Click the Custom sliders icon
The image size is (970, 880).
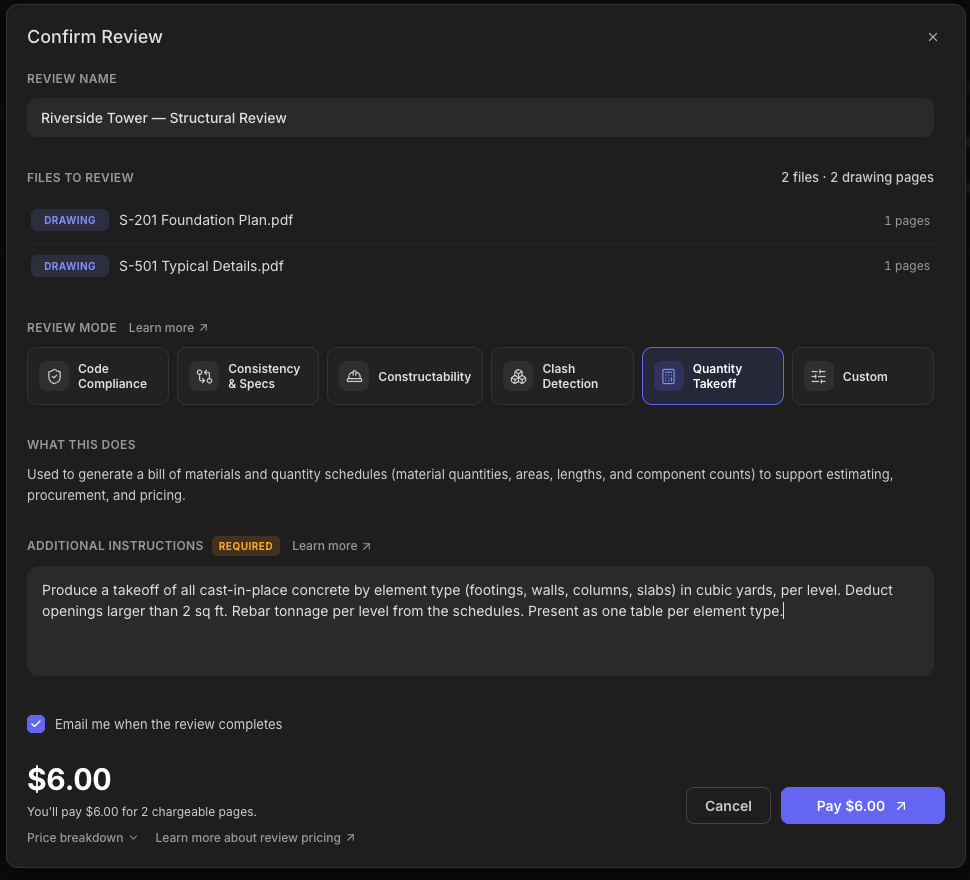(x=818, y=376)
